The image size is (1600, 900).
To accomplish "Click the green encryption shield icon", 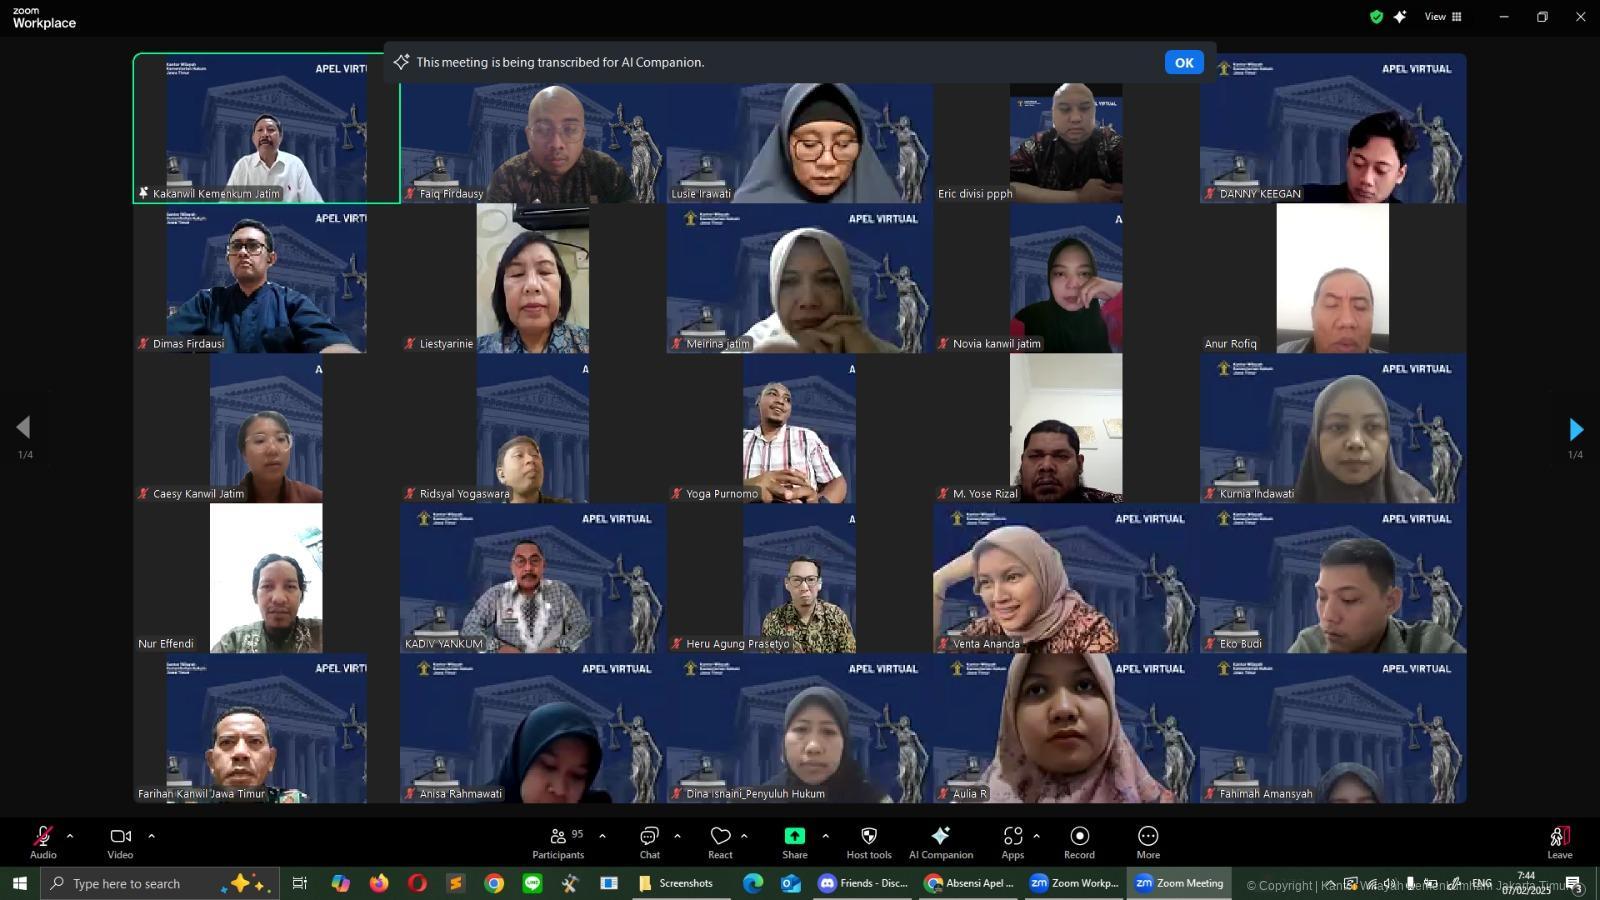I will coord(1377,17).
